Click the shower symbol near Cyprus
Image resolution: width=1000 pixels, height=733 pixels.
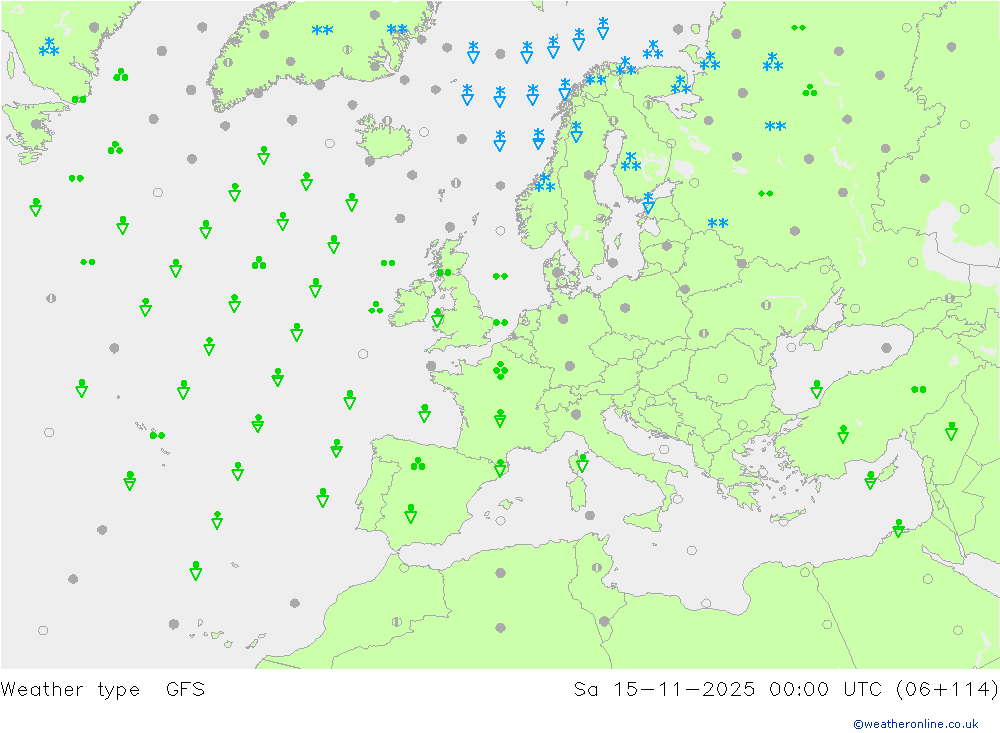[x=871, y=480]
